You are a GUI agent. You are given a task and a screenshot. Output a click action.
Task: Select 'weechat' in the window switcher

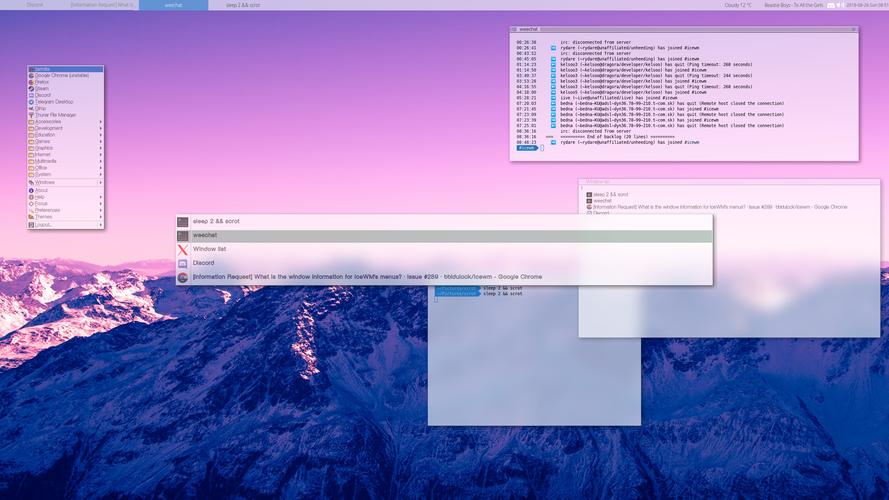(444, 235)
